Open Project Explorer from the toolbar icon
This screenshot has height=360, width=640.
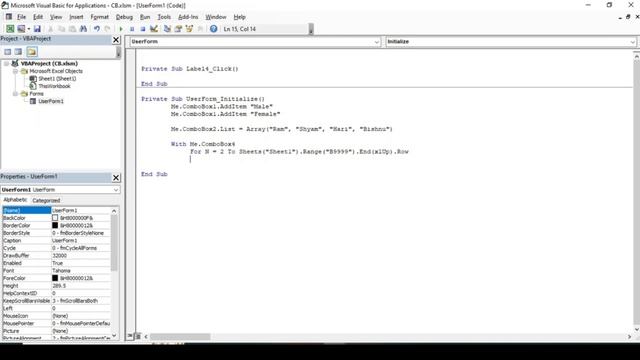tap(167, 29)
